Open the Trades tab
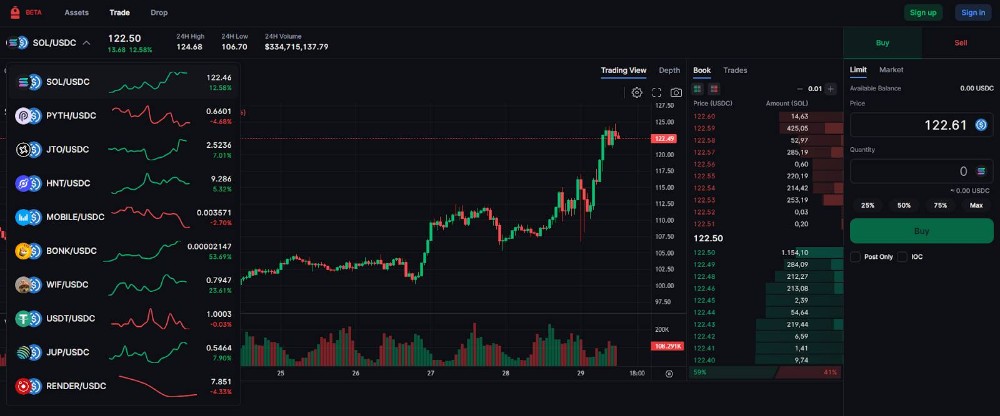This screenshot has width=1000, height=416. pyautogui.click(x=735, y=70)
